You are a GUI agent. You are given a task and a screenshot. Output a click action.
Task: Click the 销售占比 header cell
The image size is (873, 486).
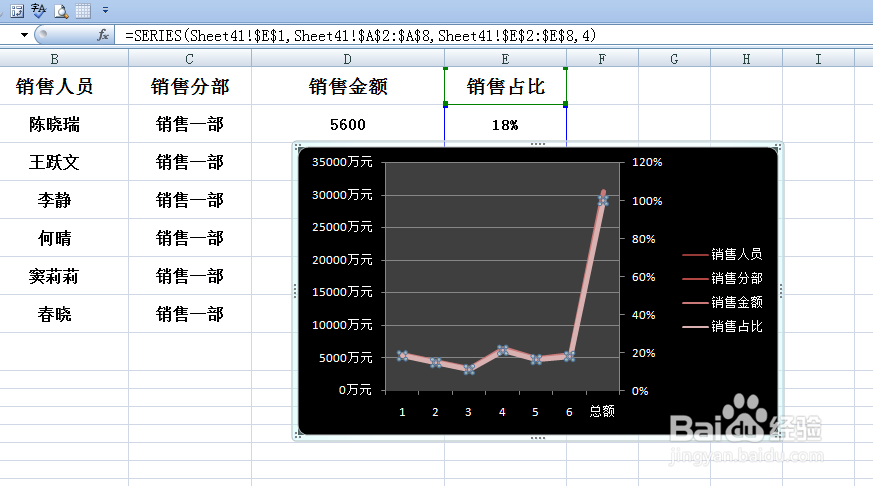coord(506,86)
